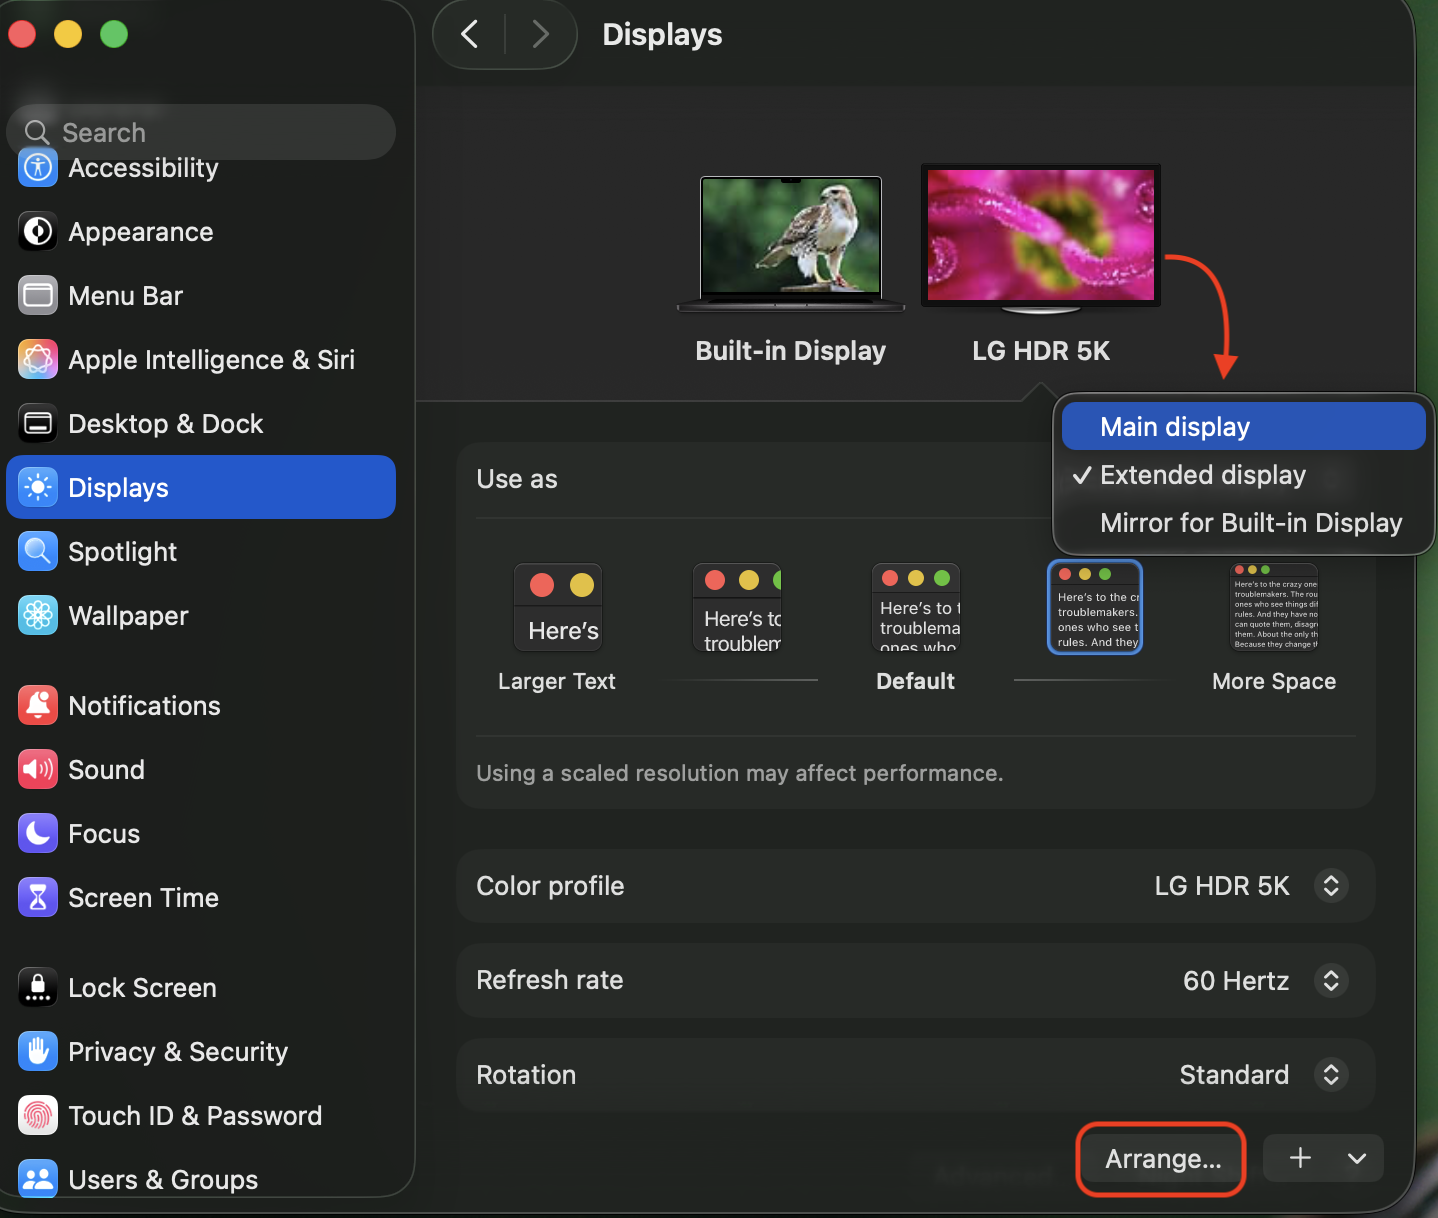Open the Spotlight settings icon
This screenshot has height=1218, width=1438.
pos(38,552)
